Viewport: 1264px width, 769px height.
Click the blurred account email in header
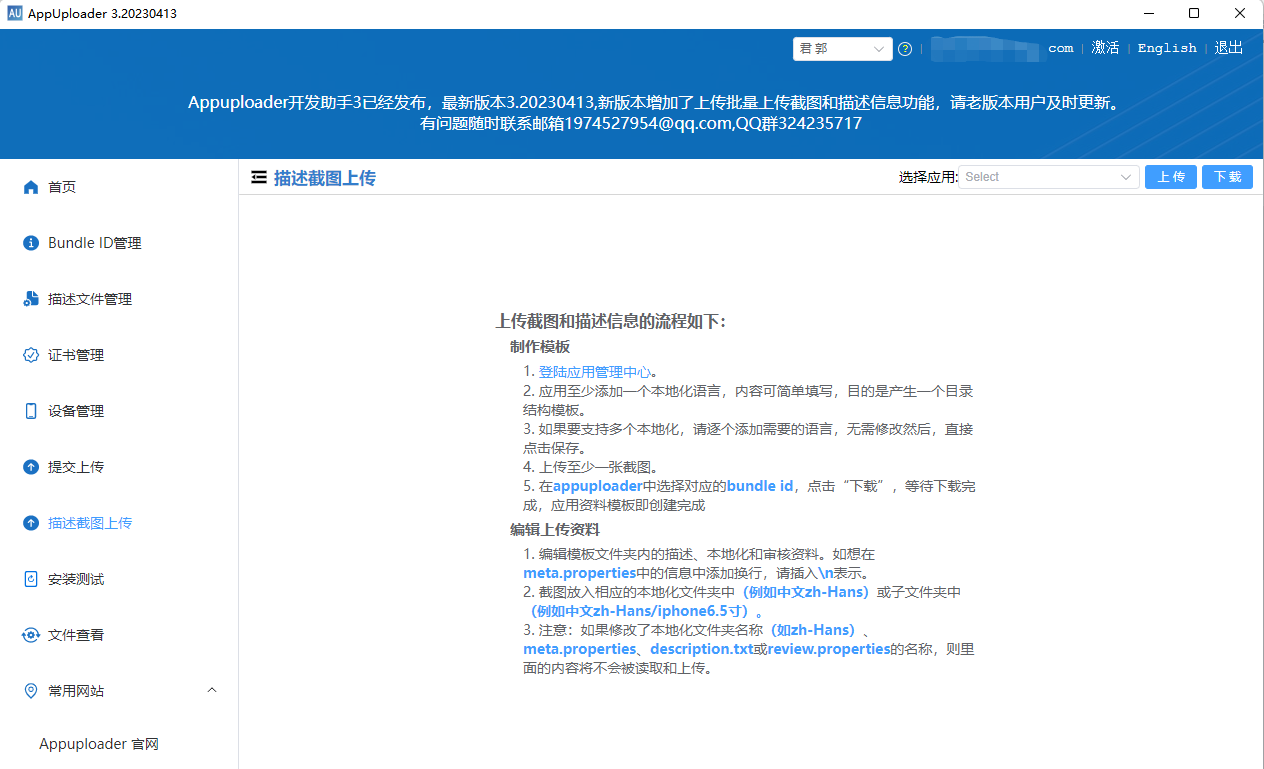point(1002,48)
